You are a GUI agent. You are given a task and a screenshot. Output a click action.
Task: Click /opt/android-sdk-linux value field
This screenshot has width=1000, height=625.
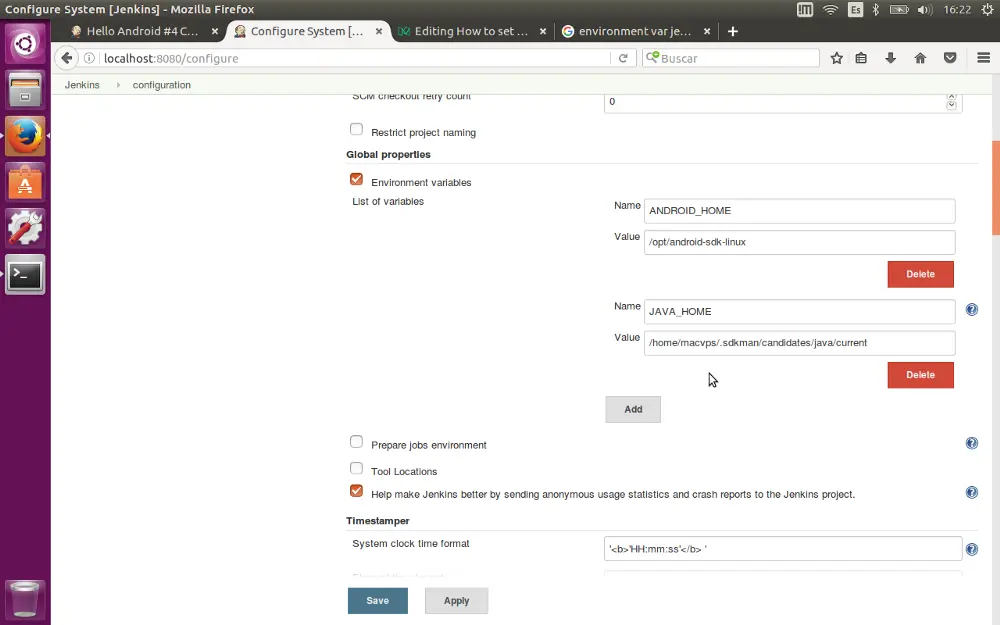pos(799,242)
